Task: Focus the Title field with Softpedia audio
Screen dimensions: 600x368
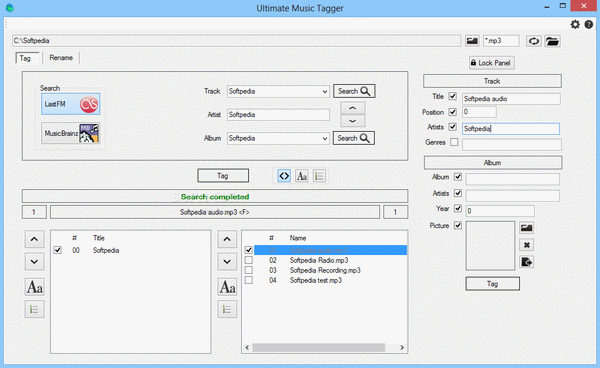Action: 511,99
